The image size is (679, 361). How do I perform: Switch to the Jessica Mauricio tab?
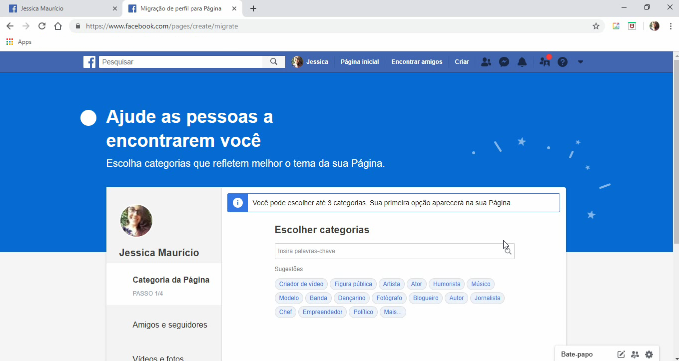coord(61,9)
